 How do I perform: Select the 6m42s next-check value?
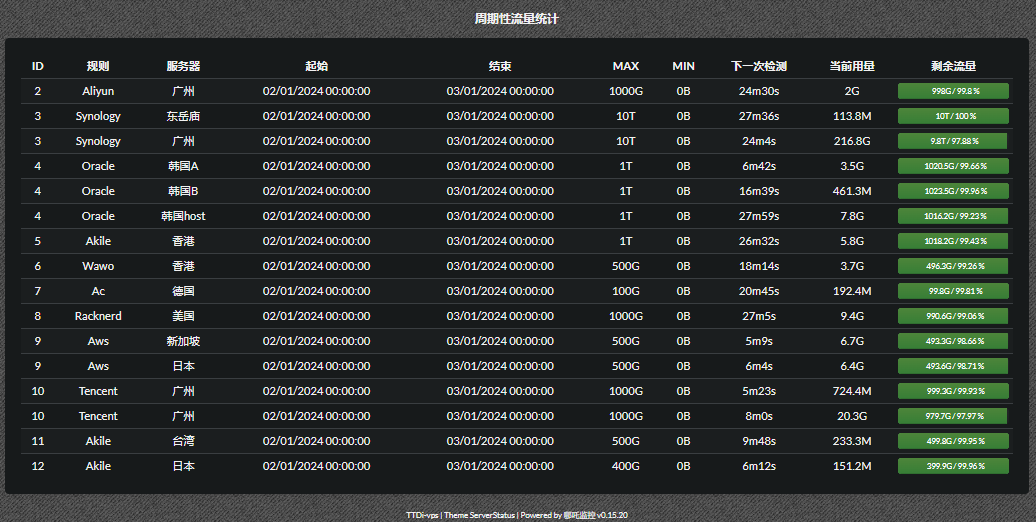point(758,167)
